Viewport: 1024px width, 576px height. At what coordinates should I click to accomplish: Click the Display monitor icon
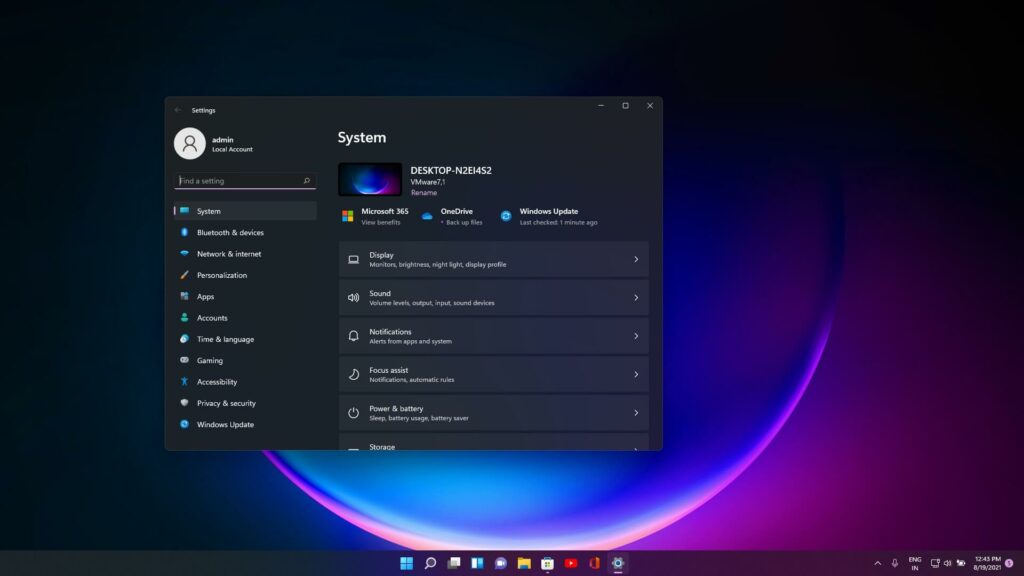[352, 258]
